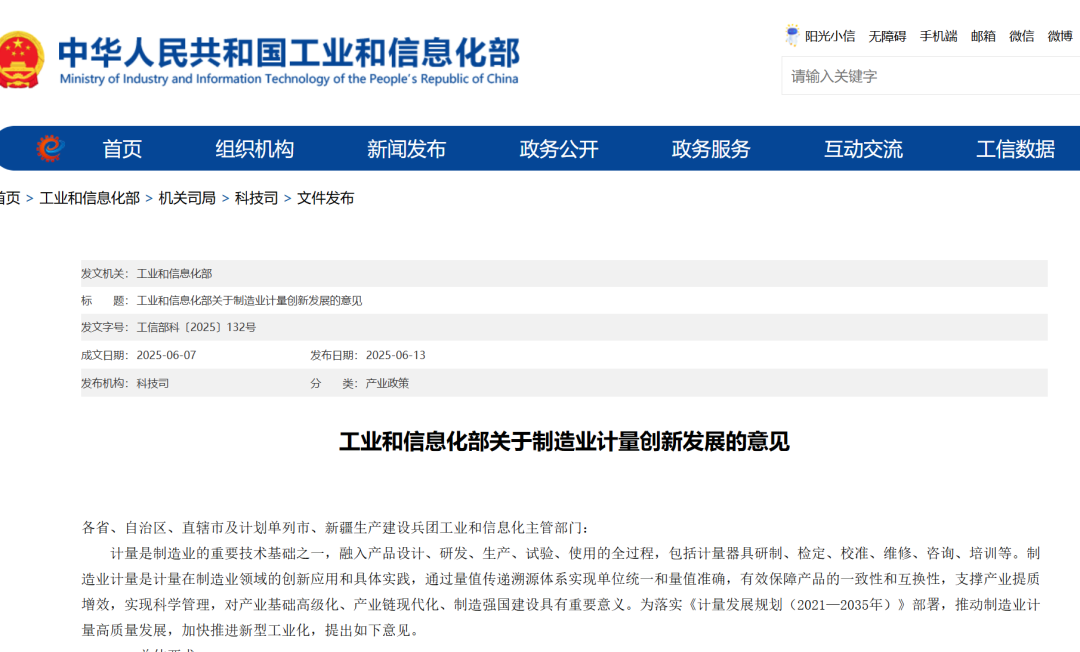The image size is (1080, 652).
Task: Open the 工信数据 navigation item
Action: tap(1015, 149)
